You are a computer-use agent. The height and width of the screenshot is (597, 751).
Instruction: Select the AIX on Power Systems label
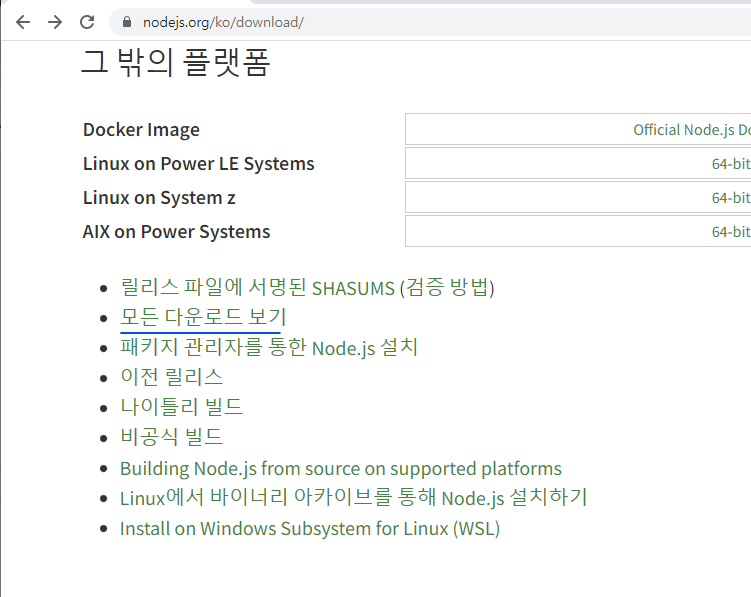point(176,232)
